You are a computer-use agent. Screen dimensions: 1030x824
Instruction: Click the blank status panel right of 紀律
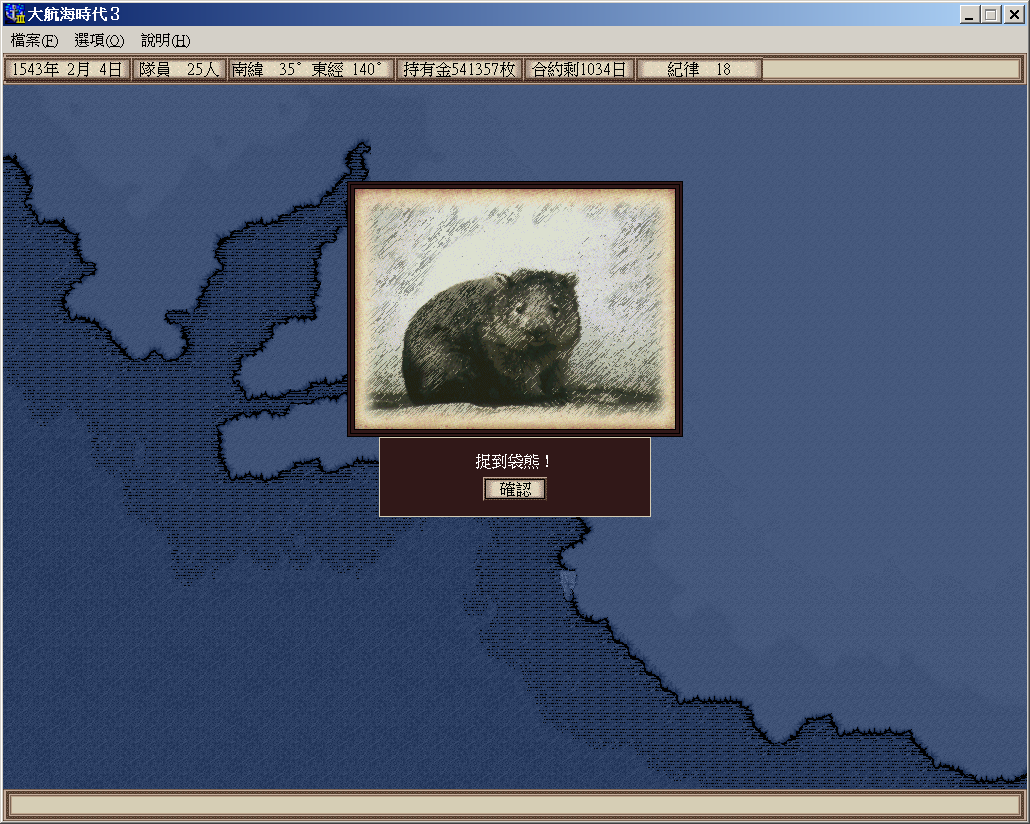point(892,70)
